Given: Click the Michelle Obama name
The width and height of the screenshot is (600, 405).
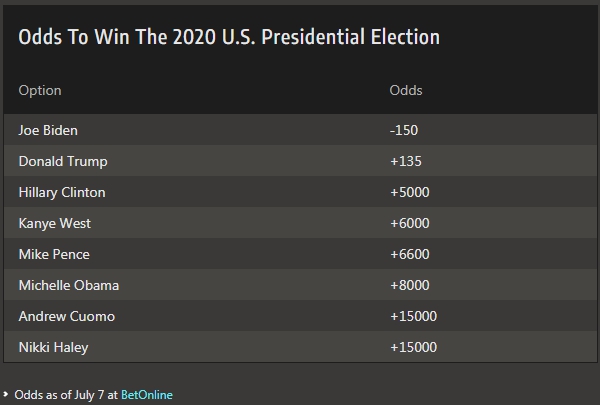Looking at the screenshot, I should pos(69,285).
